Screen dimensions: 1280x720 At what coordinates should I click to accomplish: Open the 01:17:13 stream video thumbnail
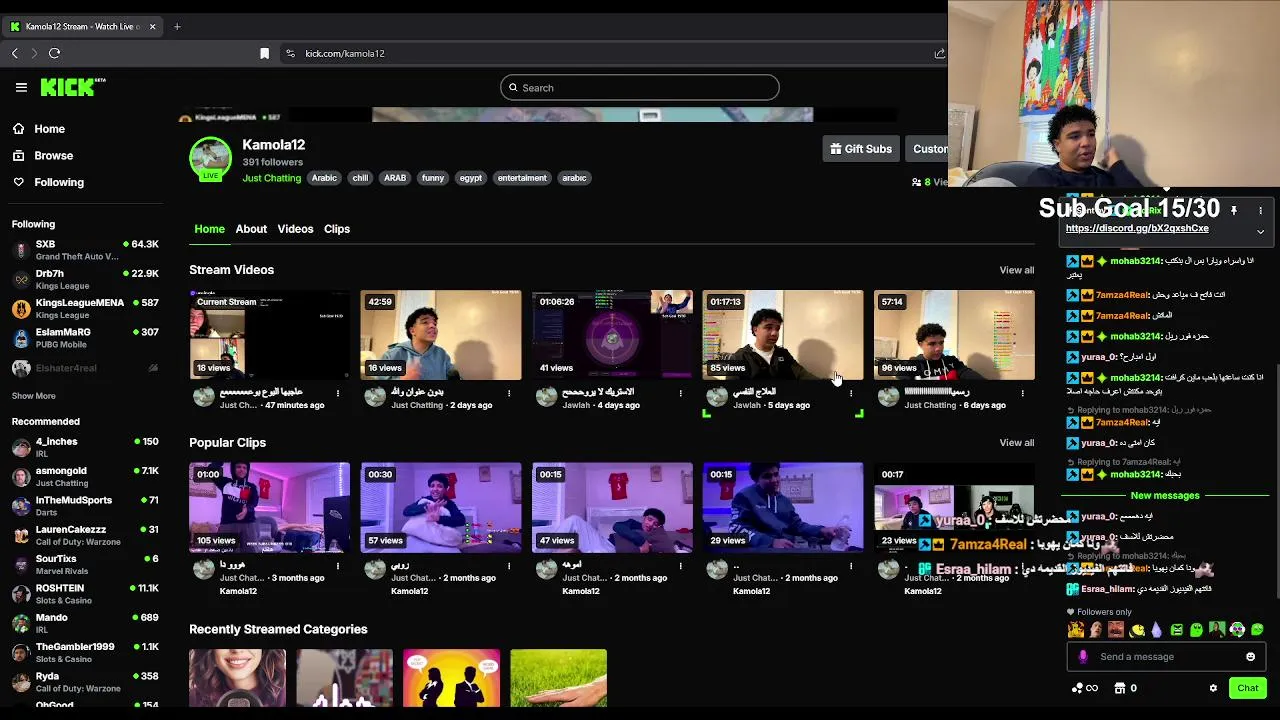(x=783, y=335)
